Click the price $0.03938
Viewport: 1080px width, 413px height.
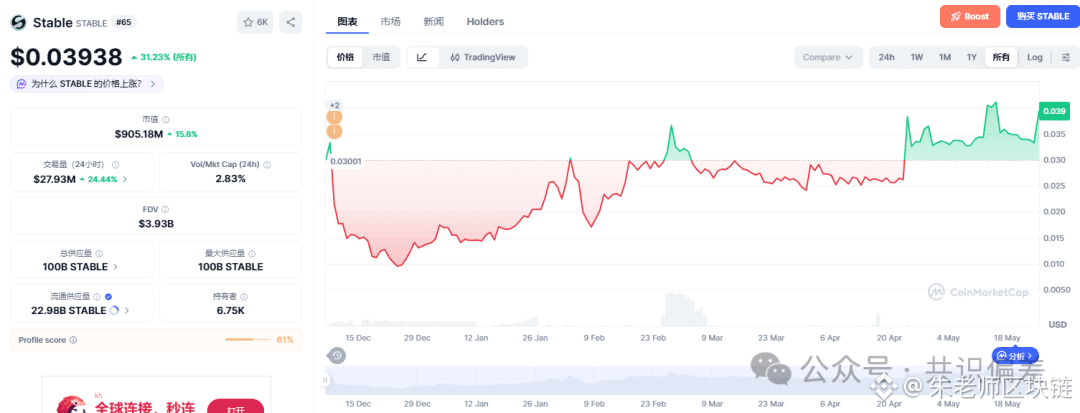[66, 57]
